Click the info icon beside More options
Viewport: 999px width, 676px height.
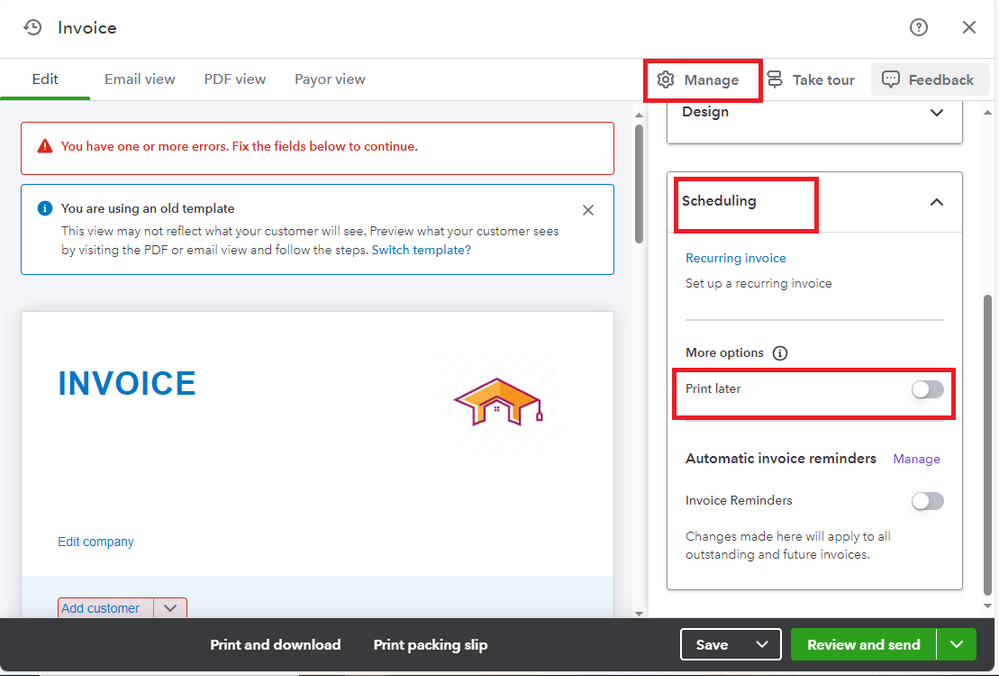coord(780,353)
